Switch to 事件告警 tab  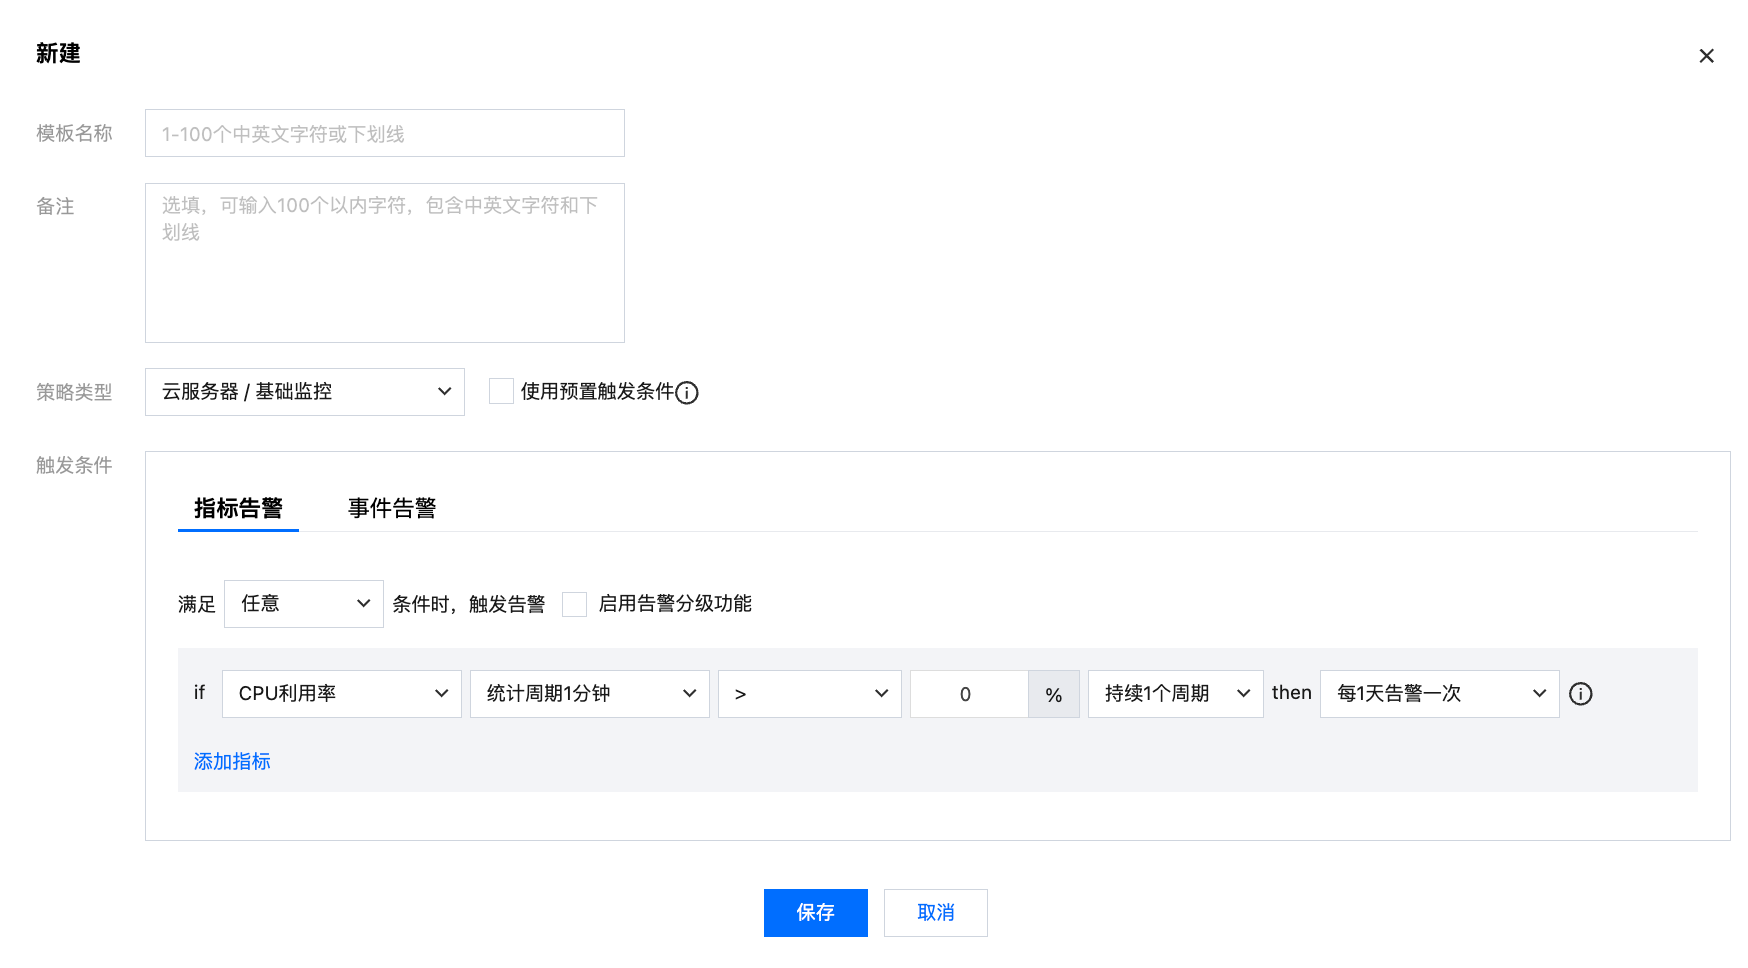pyautogui.click(x=392, y=508)
